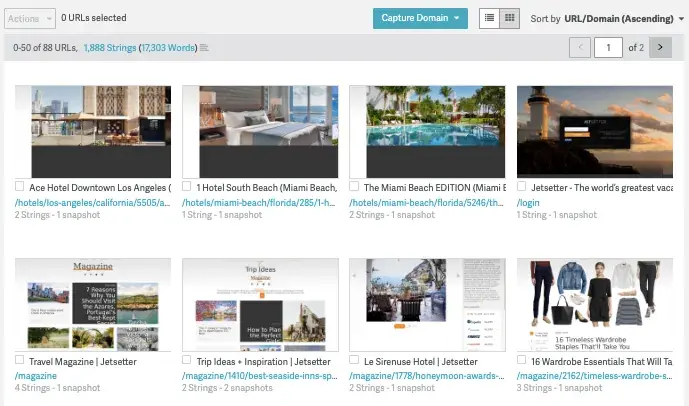Open 1 Hotel South Beach thumbnail
The width and height of the screenshot is (689, 406).
click(260, 132)
